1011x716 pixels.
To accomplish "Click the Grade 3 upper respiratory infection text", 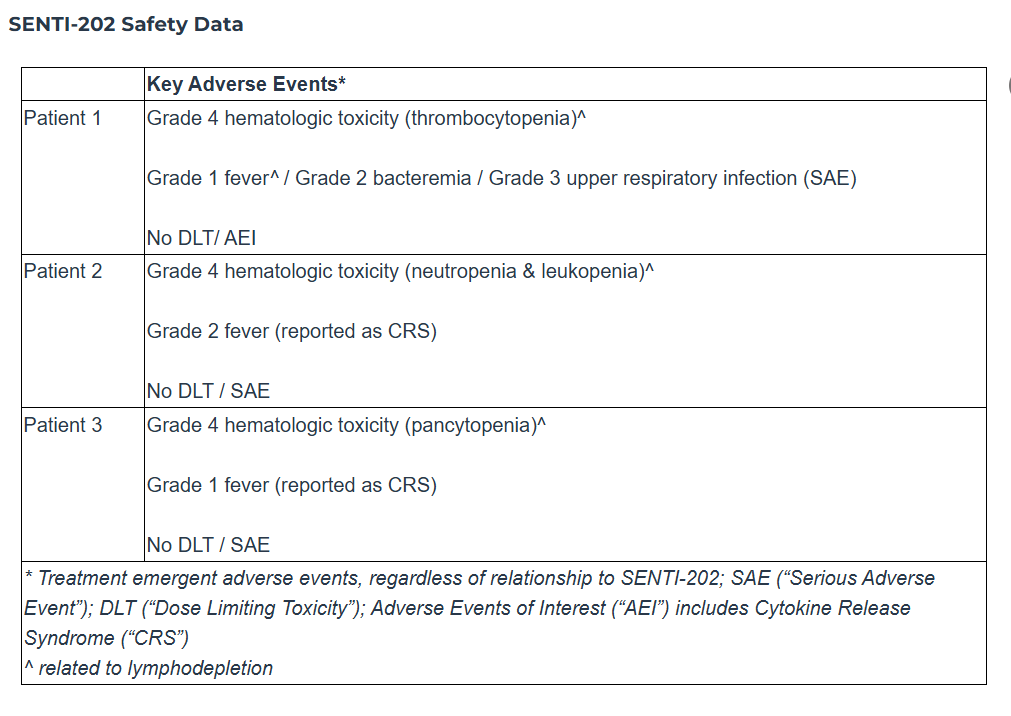I will coord(674,178).
